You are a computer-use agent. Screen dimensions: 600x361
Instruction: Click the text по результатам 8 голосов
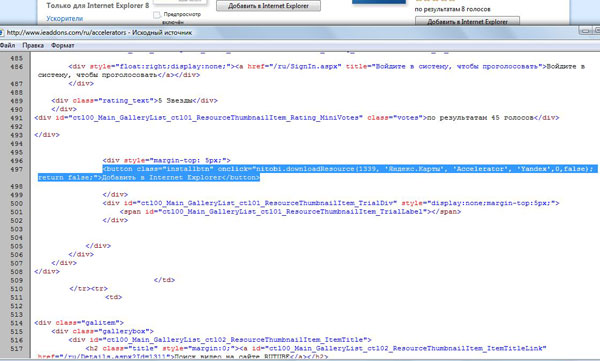pyautogui.click(x=452, y=9)
